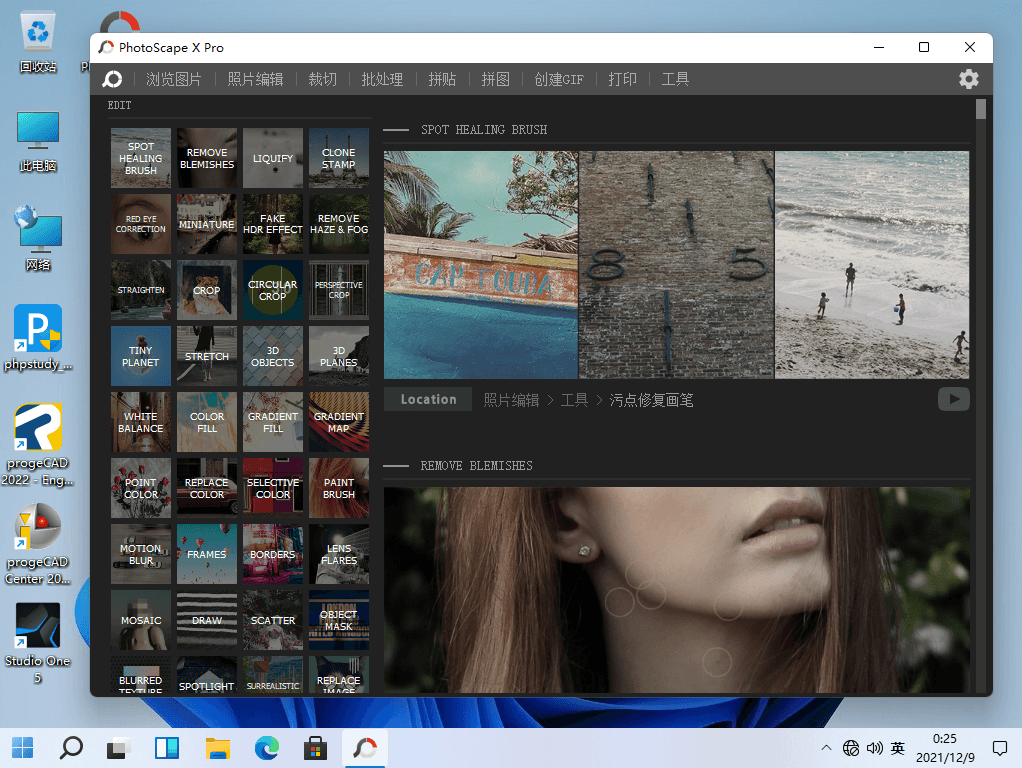Screen dimensions: 1022x768
Task: Select the Draw tile
Action: [207, 620]
